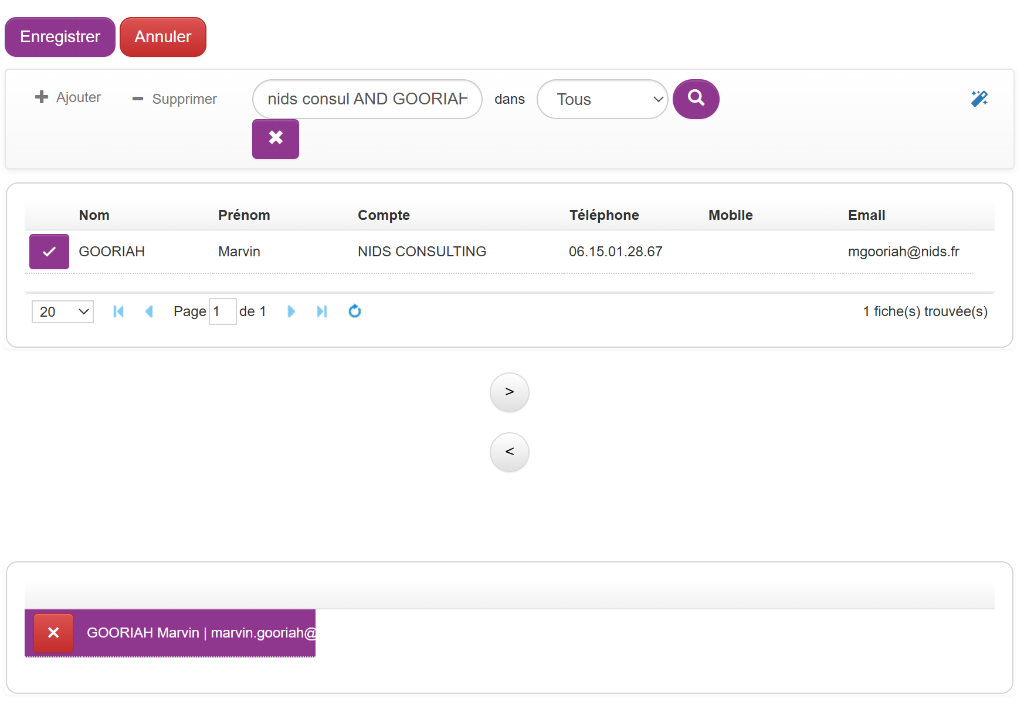
Task: Sort by the Nom column header
Action: click(x=94, y=215)
